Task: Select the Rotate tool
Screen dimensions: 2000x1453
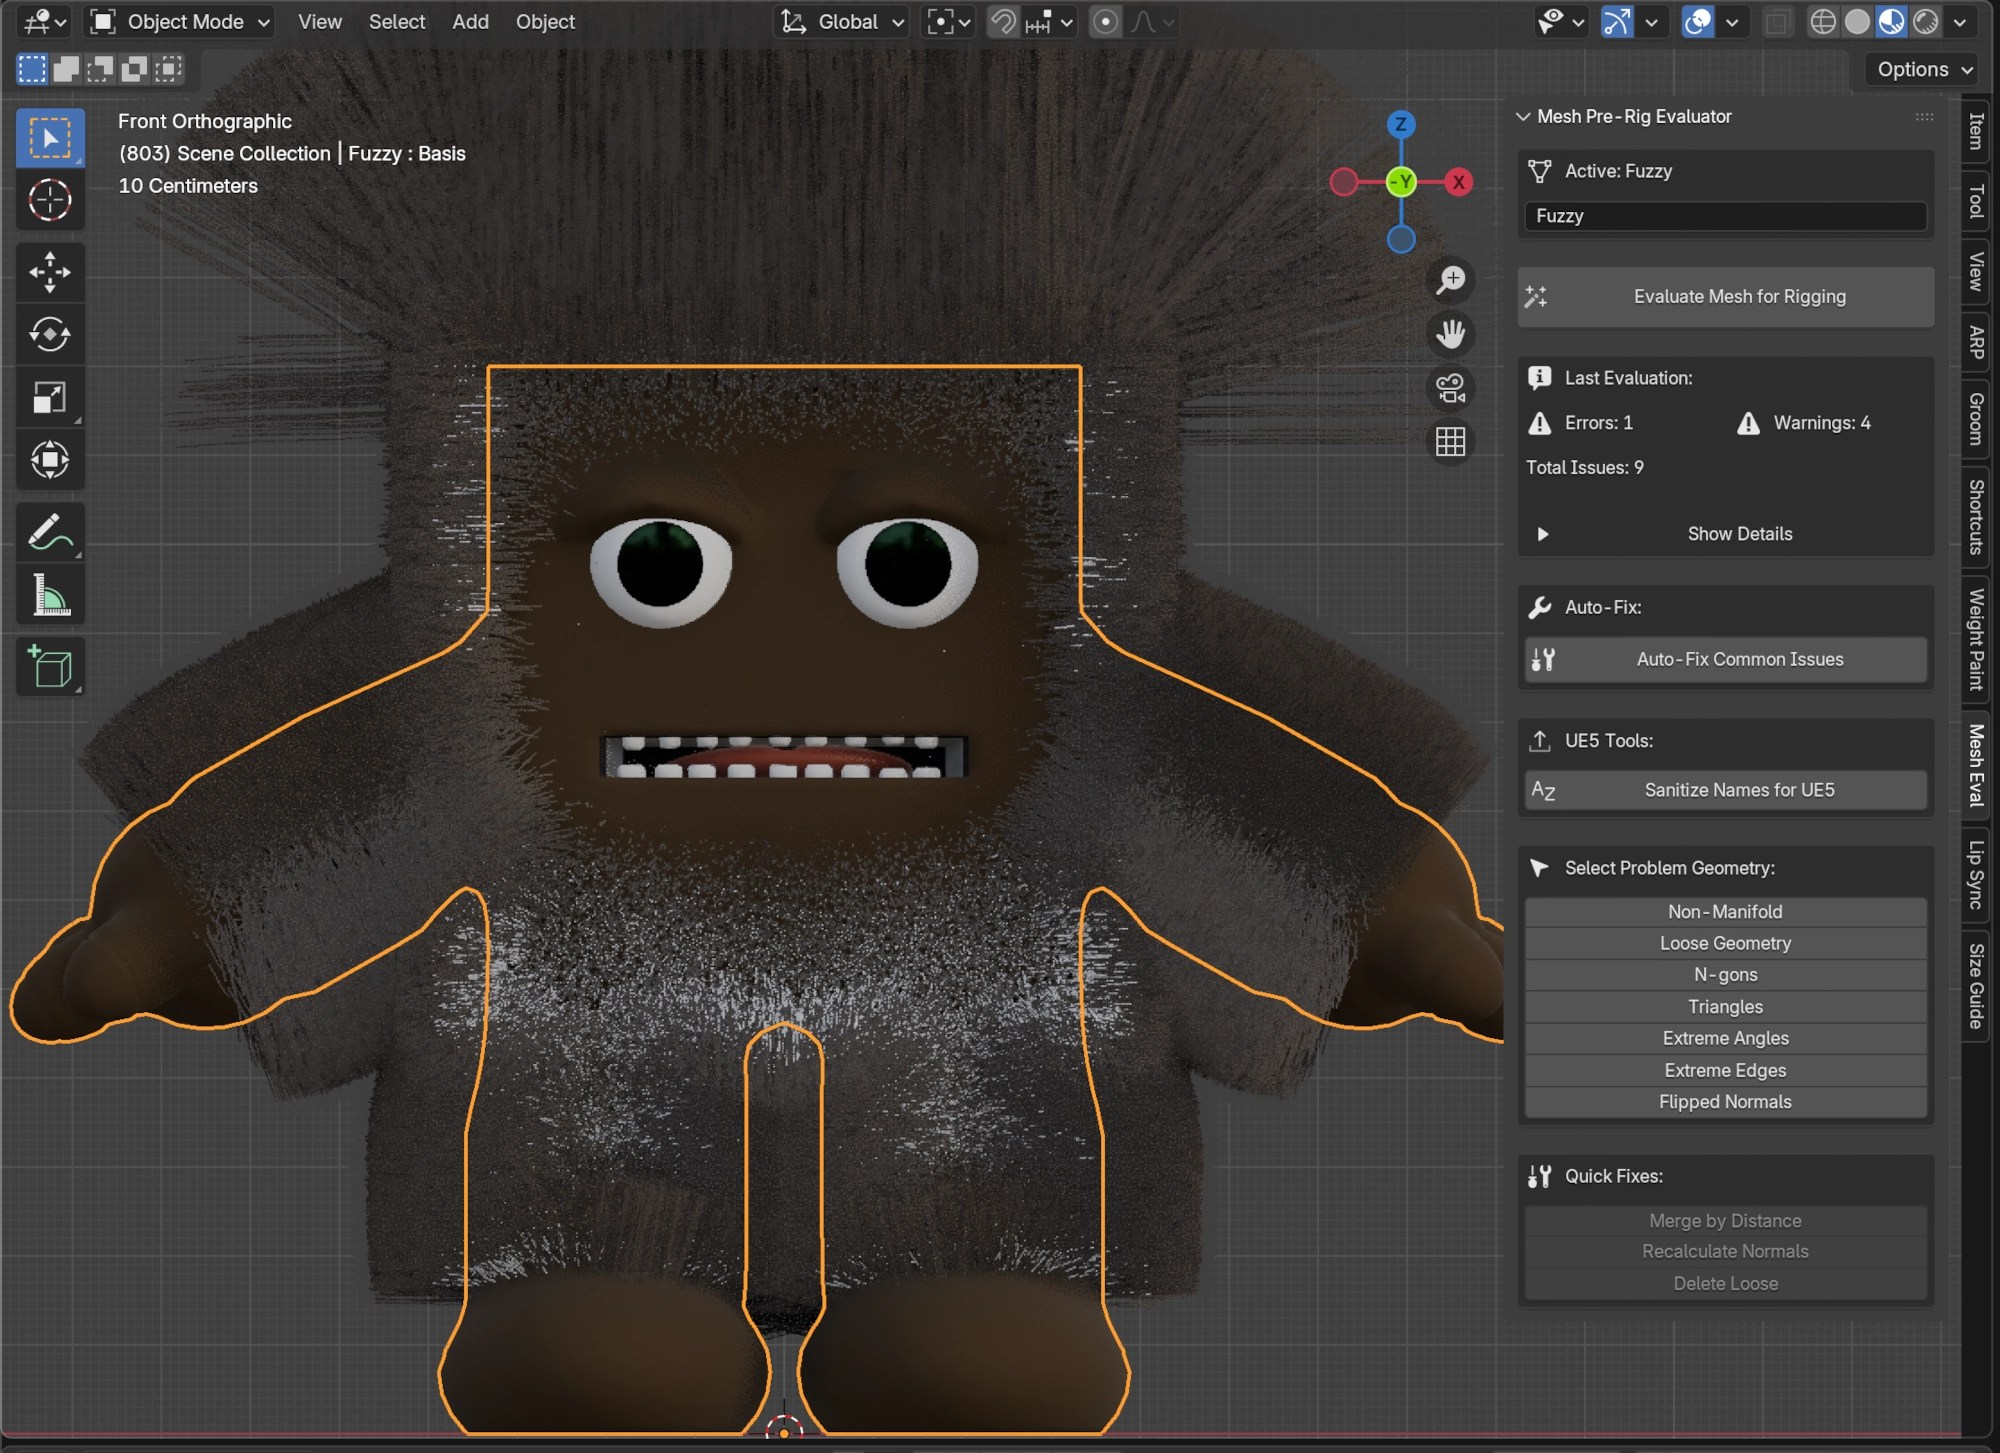Action: coord(50,335)
